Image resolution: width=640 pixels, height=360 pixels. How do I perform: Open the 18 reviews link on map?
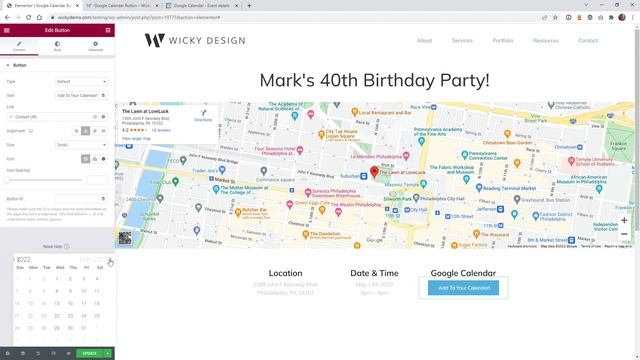161,130
